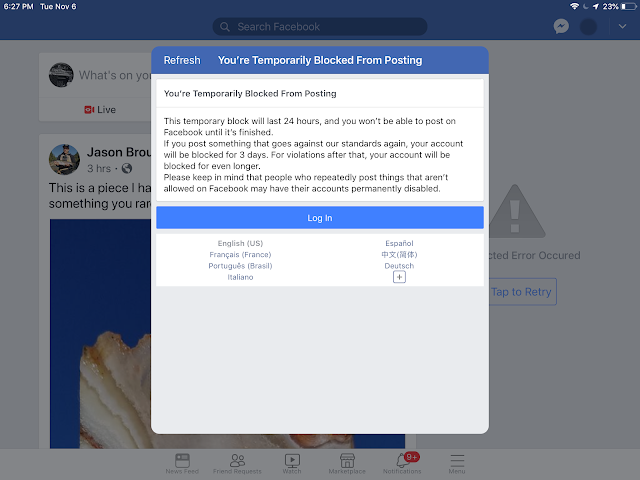Screen dimensions: 640x480
Task: Click '3 hrs' post timestamp
Action: (x=99, y=168)
